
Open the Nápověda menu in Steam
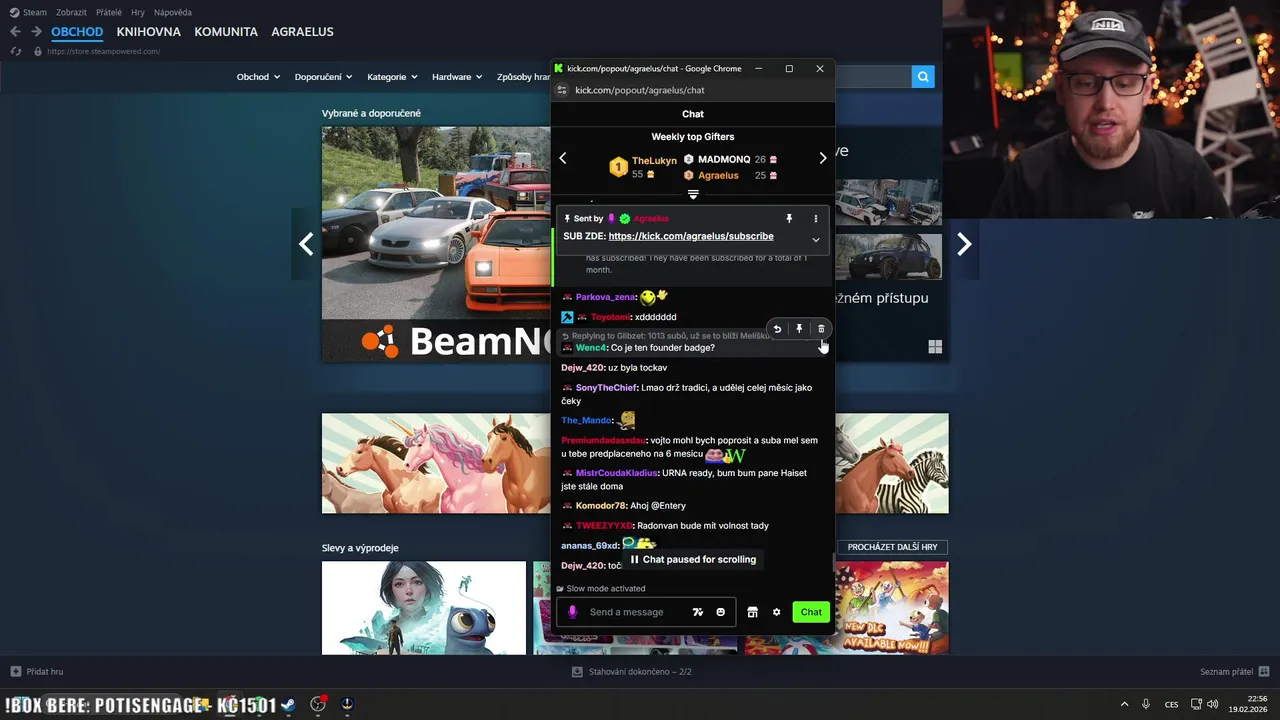click(173, 12)
